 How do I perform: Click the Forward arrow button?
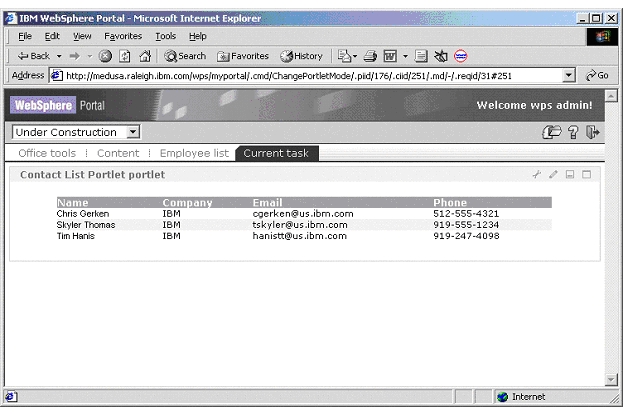pos(74,56)
